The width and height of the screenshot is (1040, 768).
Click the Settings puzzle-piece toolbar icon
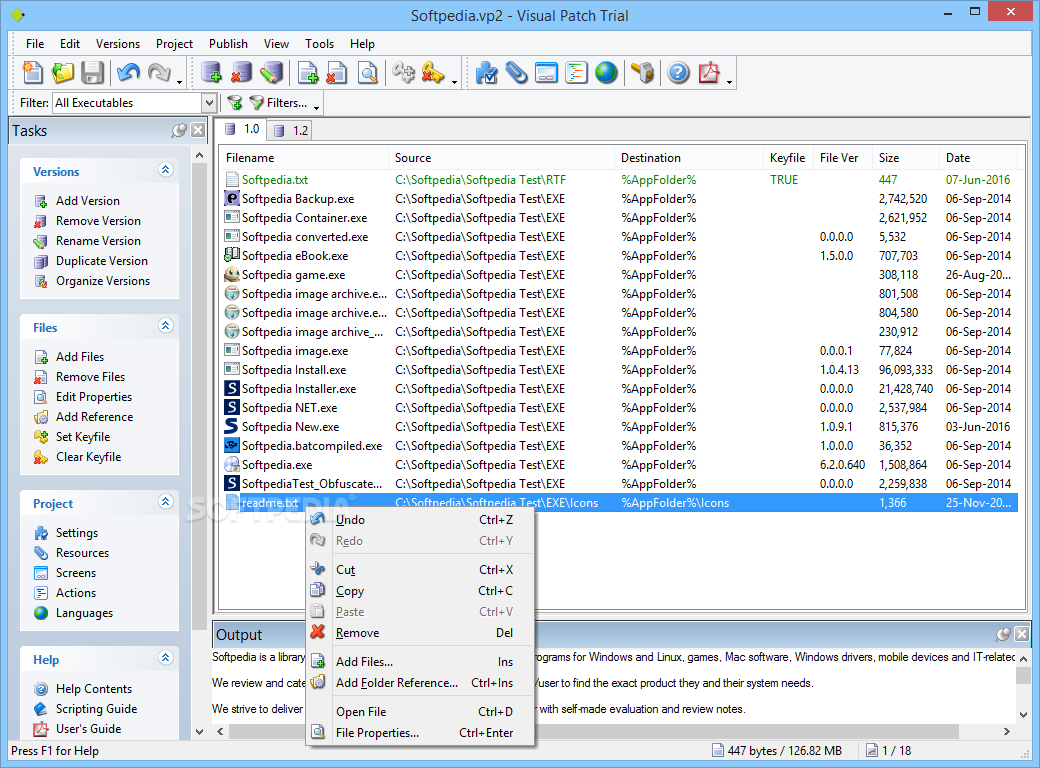[x=486, y=73]
